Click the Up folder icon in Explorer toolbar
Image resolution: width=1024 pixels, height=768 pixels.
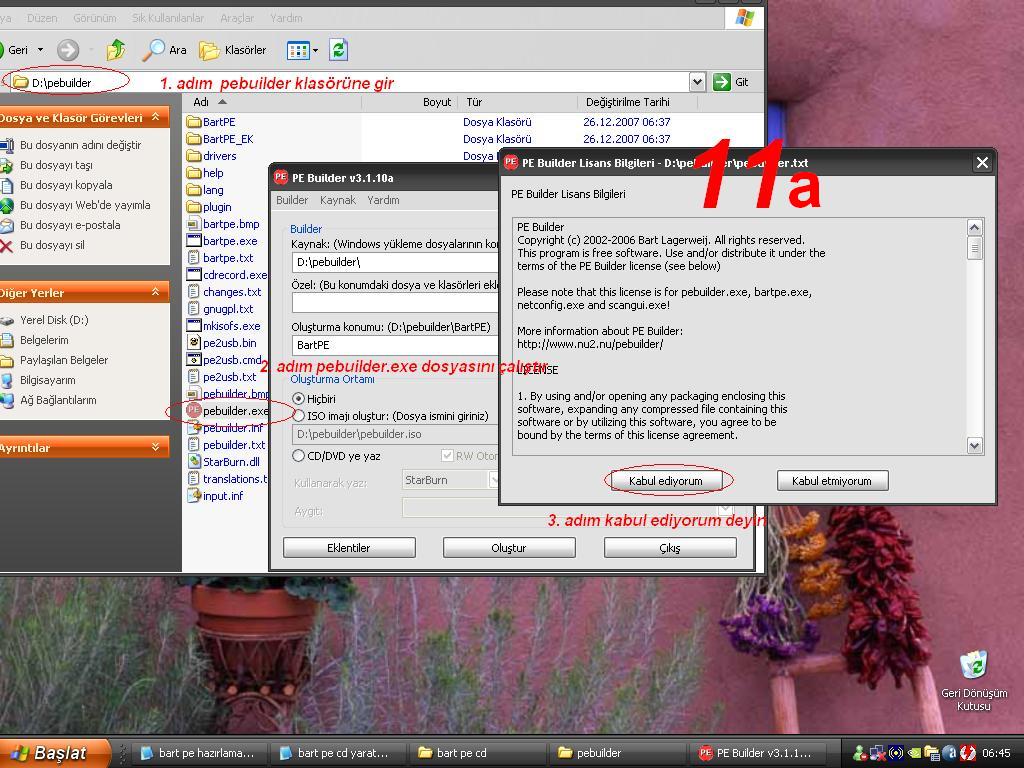116,50
